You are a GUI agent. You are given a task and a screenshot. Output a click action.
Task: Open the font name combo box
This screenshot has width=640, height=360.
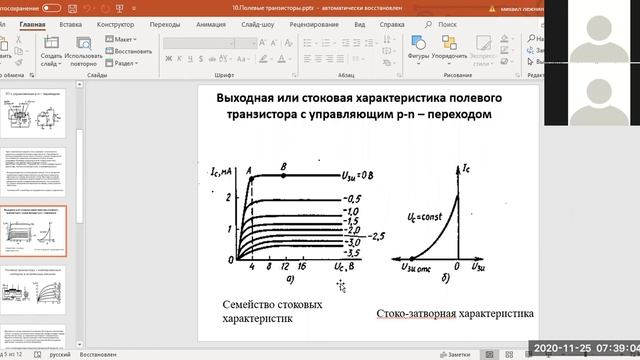199,43
